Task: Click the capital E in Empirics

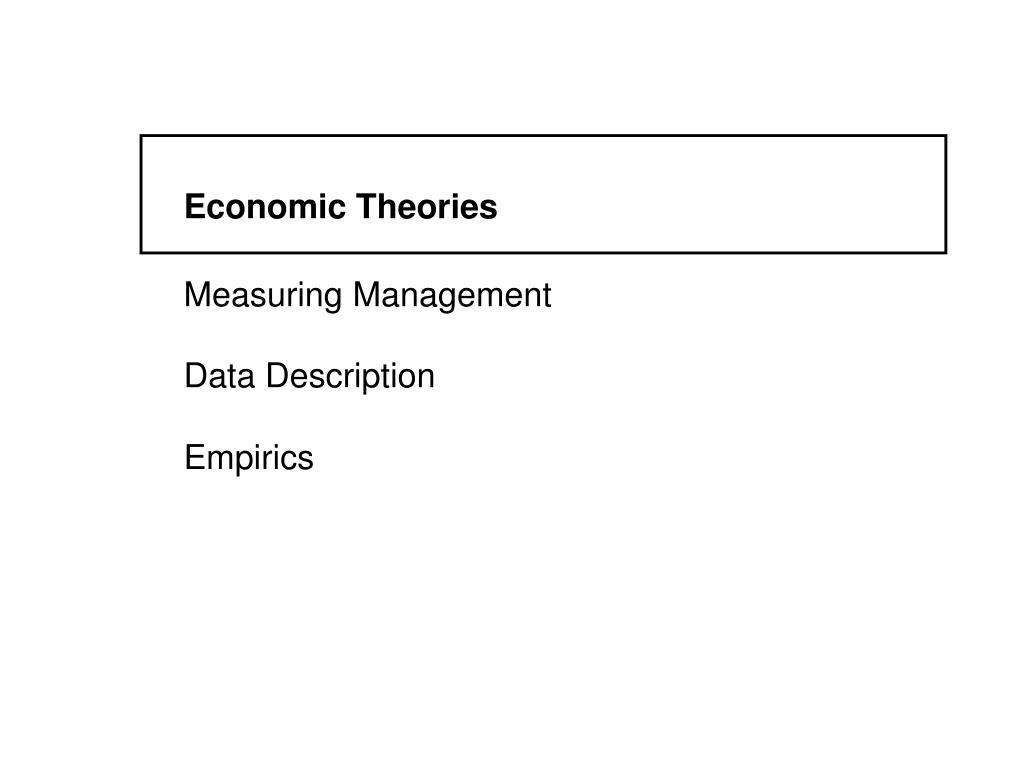Action: pos(195,457)
